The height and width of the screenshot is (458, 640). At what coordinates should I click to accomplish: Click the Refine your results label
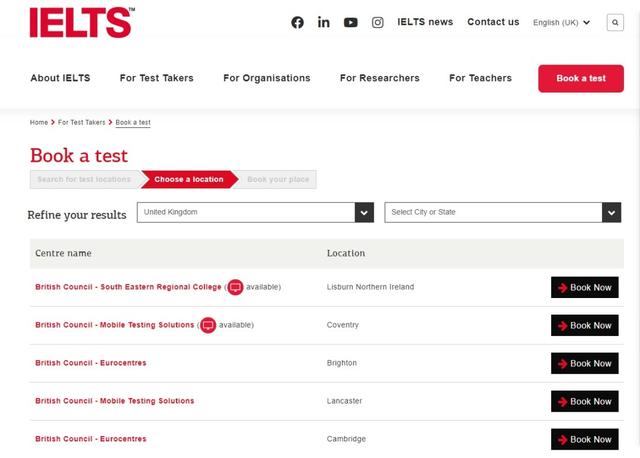(x=77, y=215)
